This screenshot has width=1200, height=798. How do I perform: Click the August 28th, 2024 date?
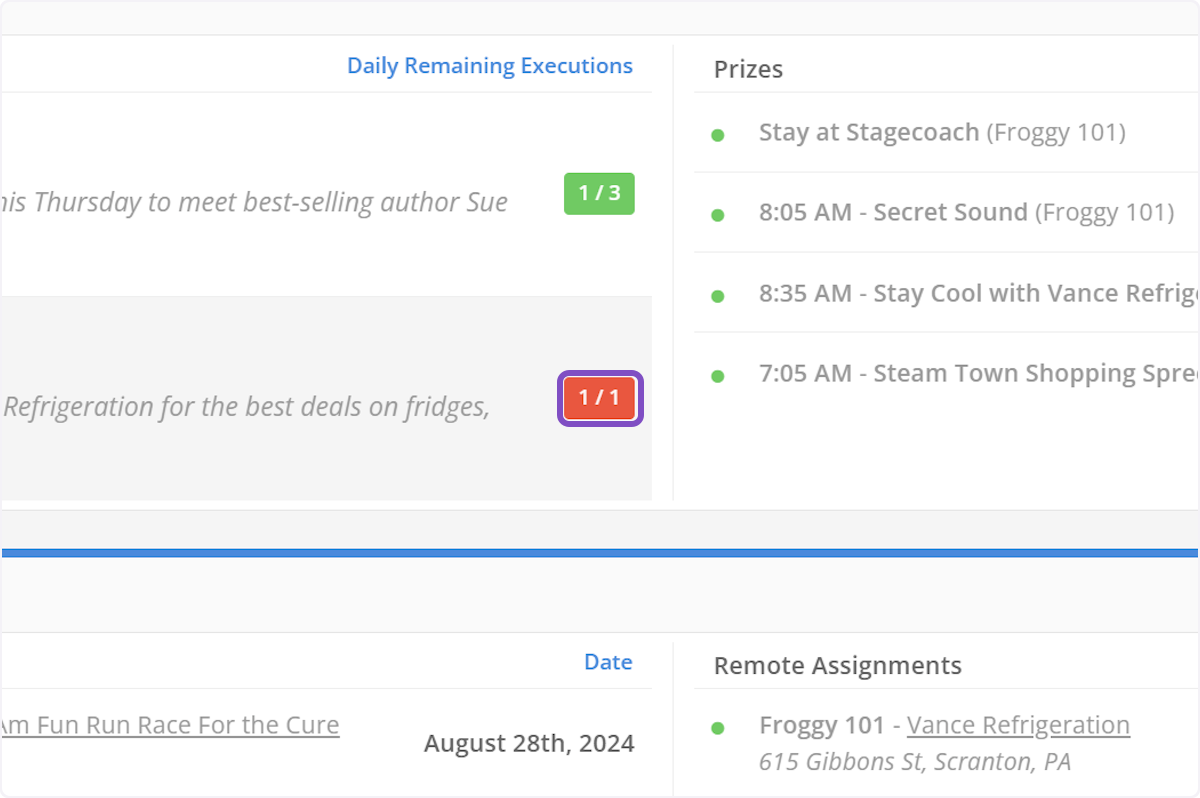click(x=529, y=743)
